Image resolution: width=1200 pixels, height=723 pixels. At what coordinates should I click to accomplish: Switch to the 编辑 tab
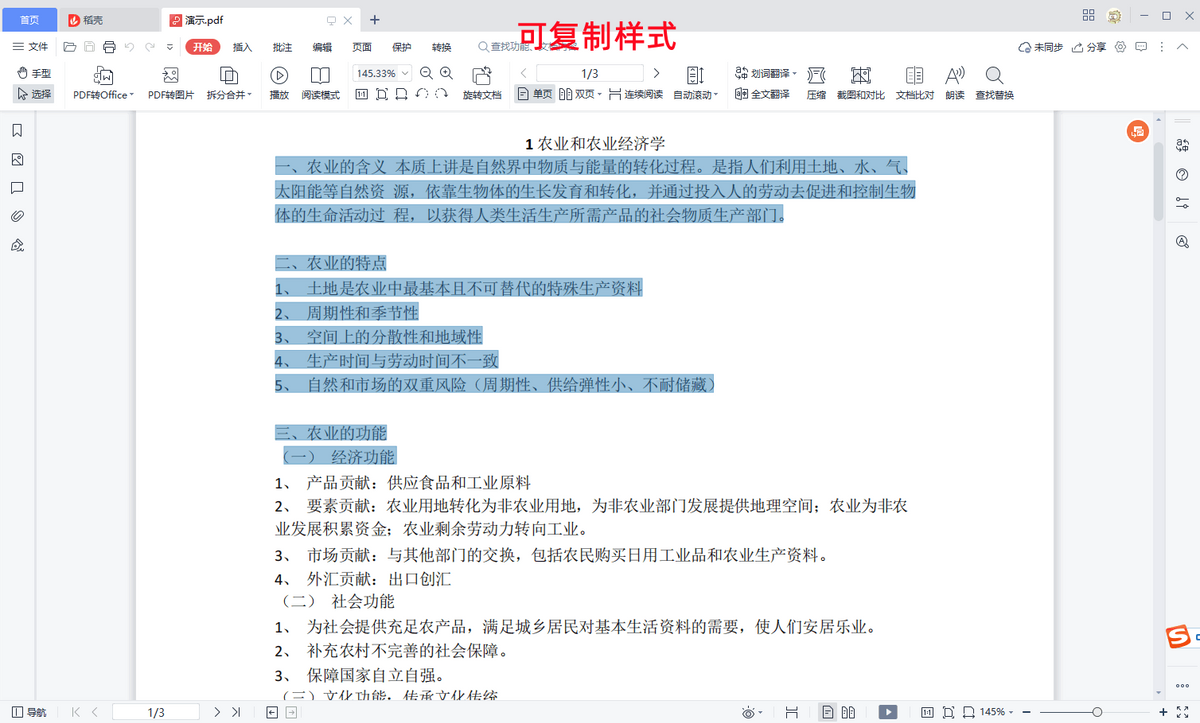click(x=322, y=47)
